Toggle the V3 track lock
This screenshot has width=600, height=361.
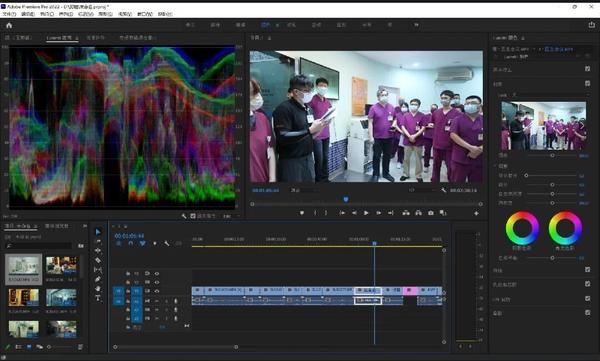coord(128,274)
